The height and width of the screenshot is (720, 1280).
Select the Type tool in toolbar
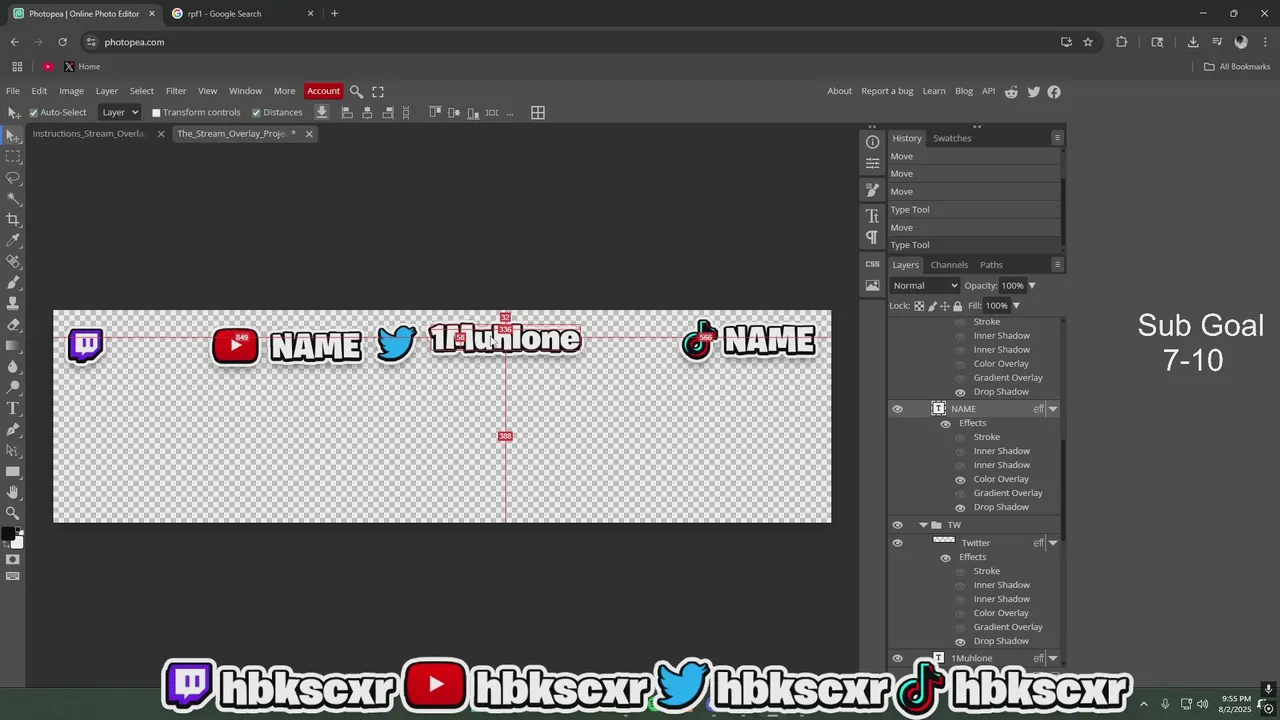13,408
